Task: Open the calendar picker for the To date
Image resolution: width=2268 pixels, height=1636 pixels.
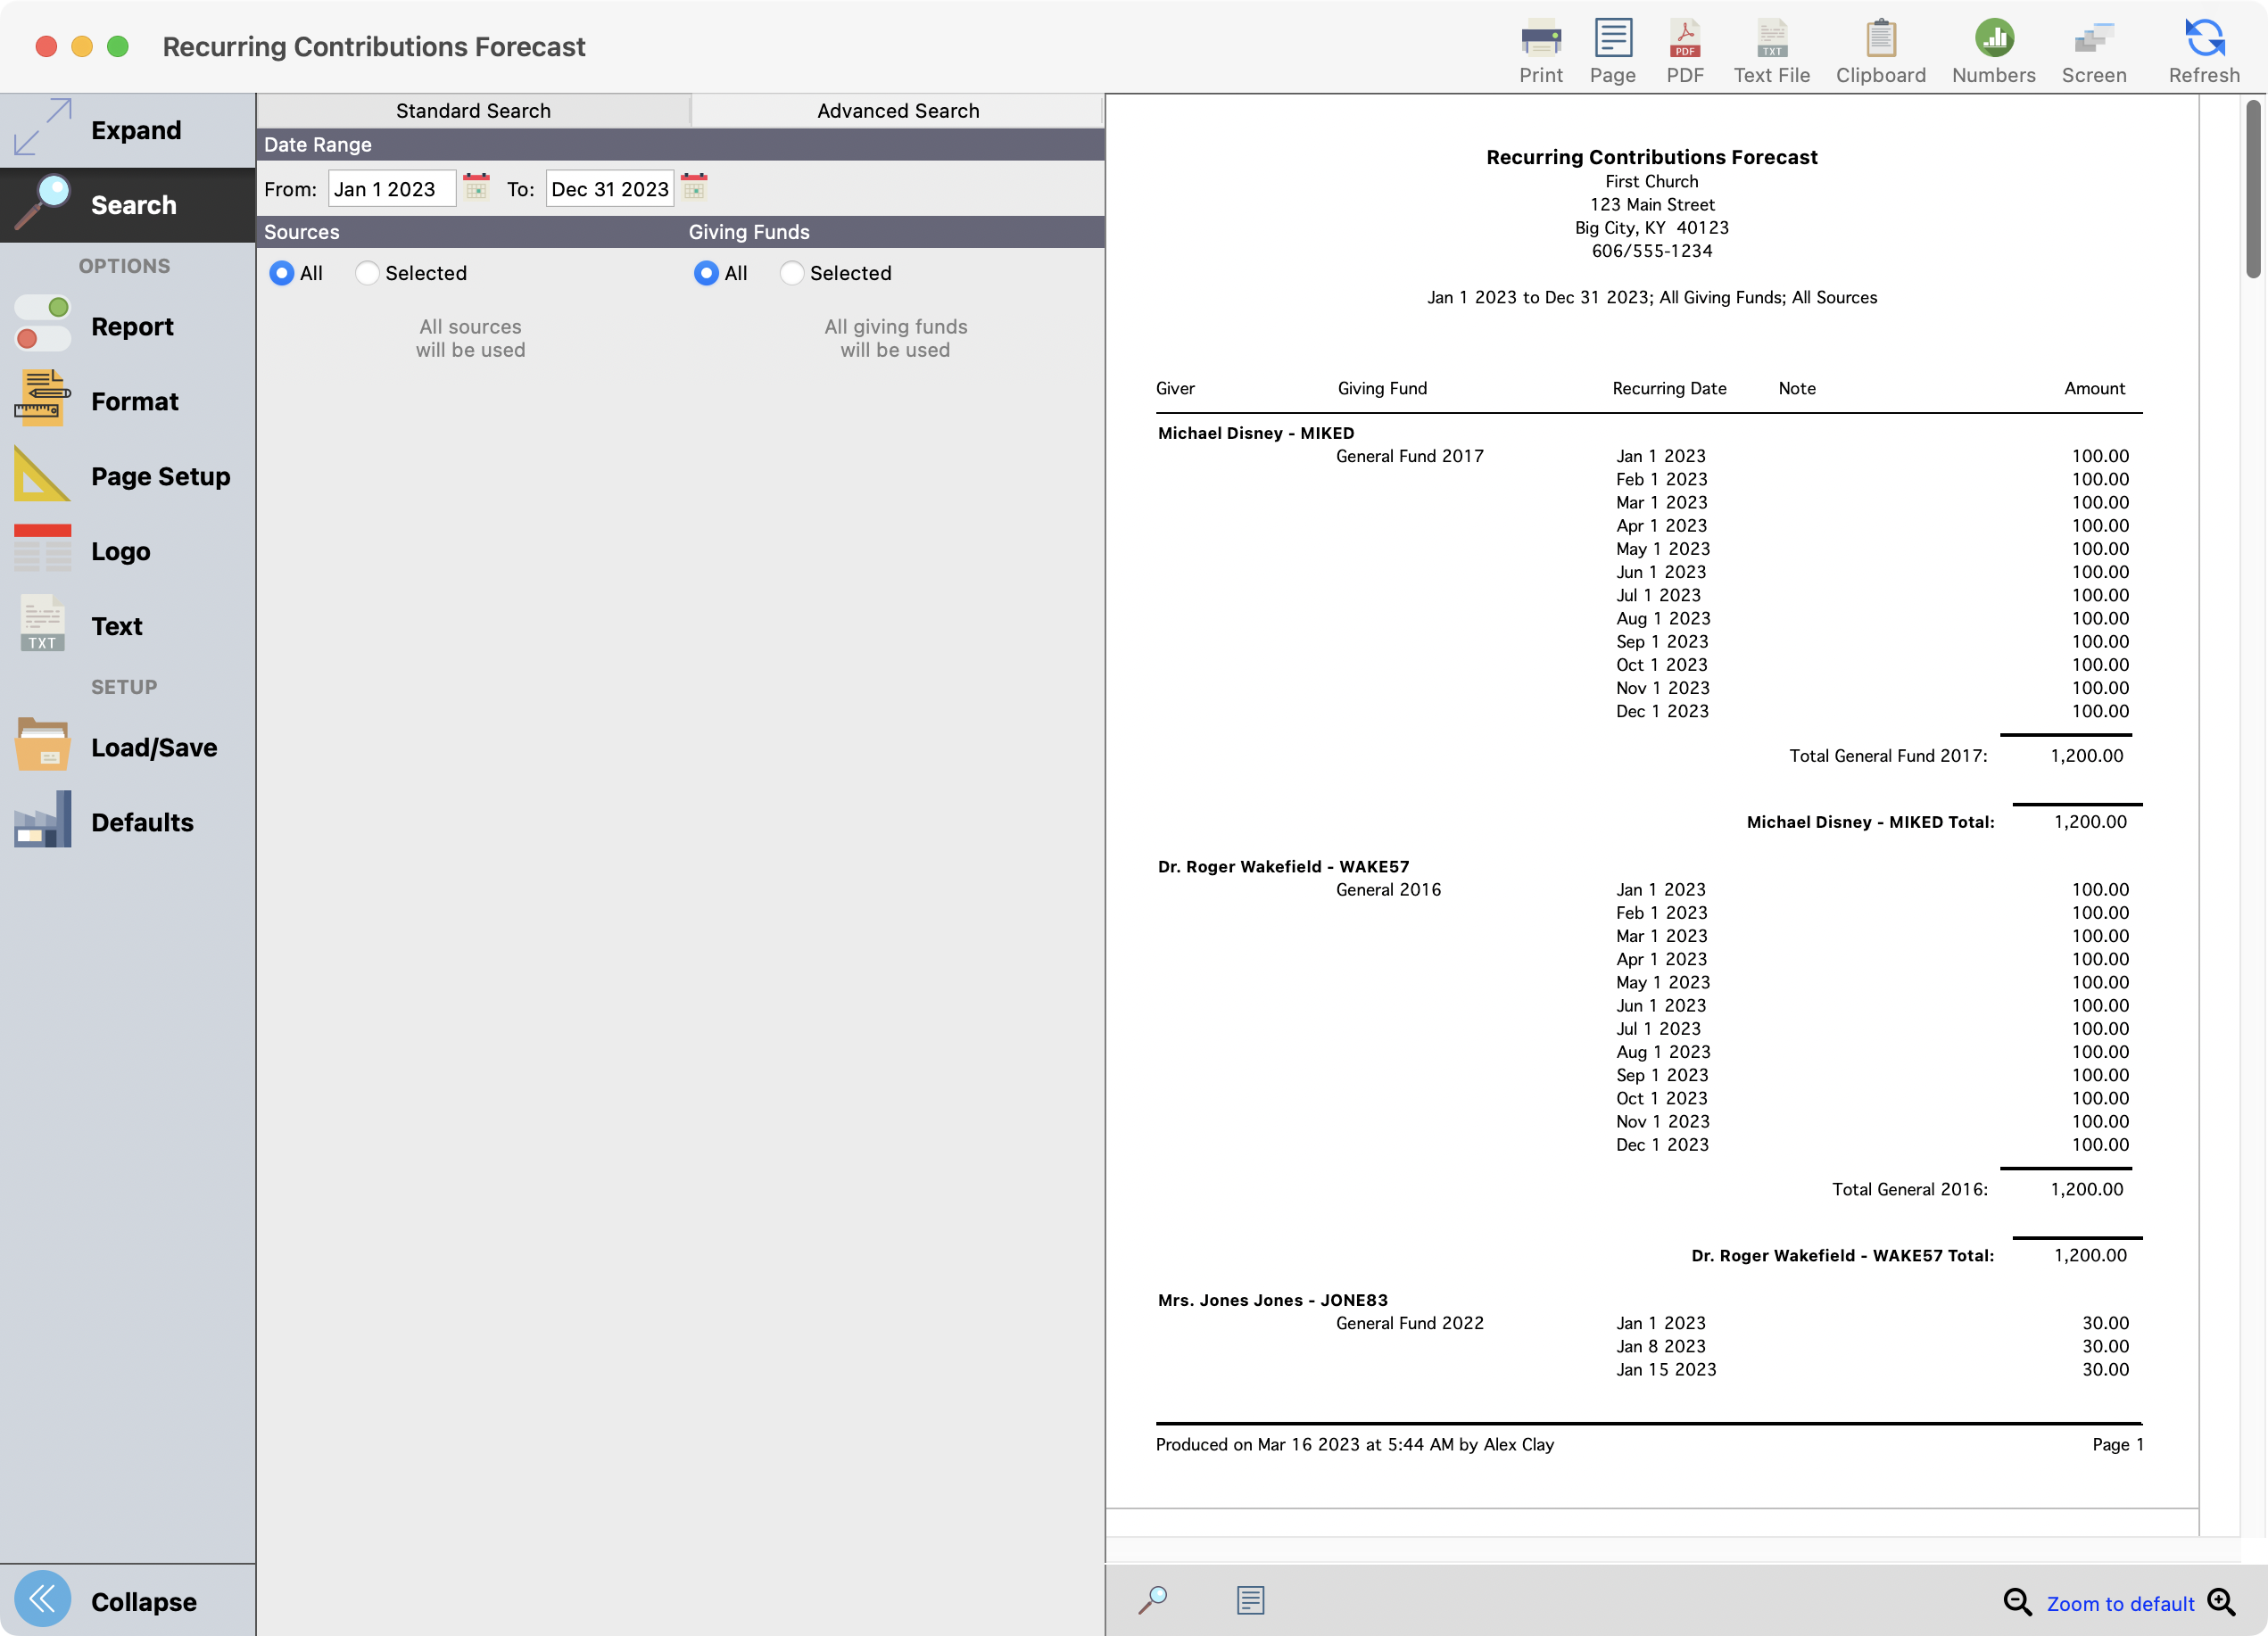Action: pos(694,187)
